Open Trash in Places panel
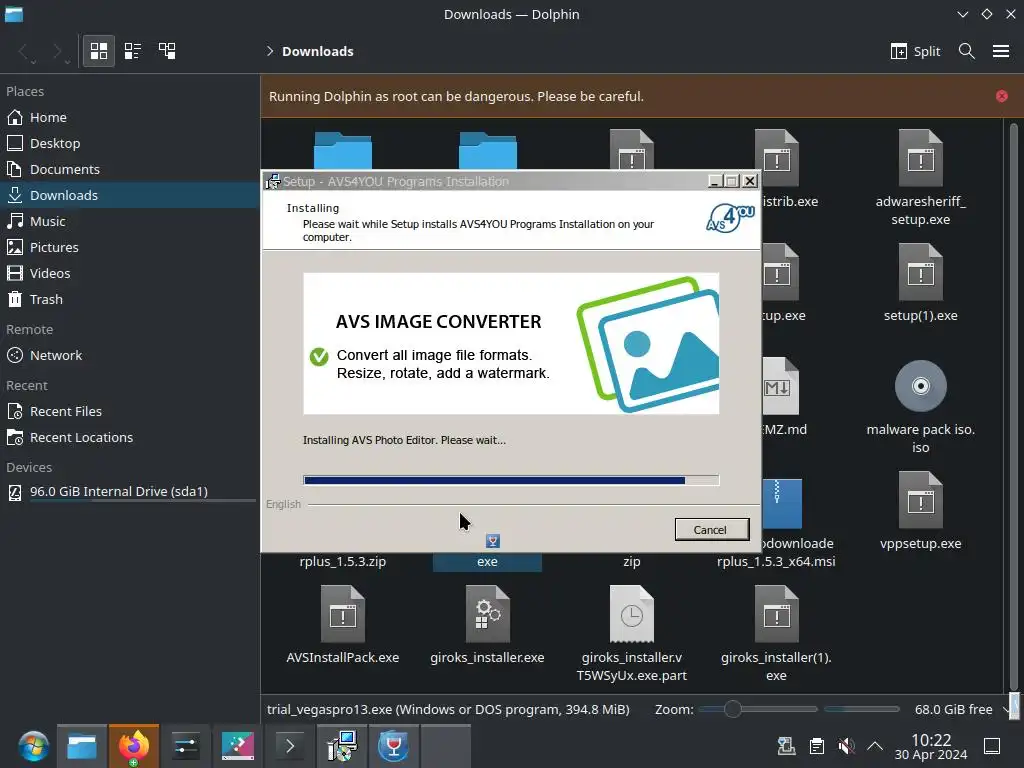Image resolution: width=1024 pixels, height=768 pixels. [130, 300]
